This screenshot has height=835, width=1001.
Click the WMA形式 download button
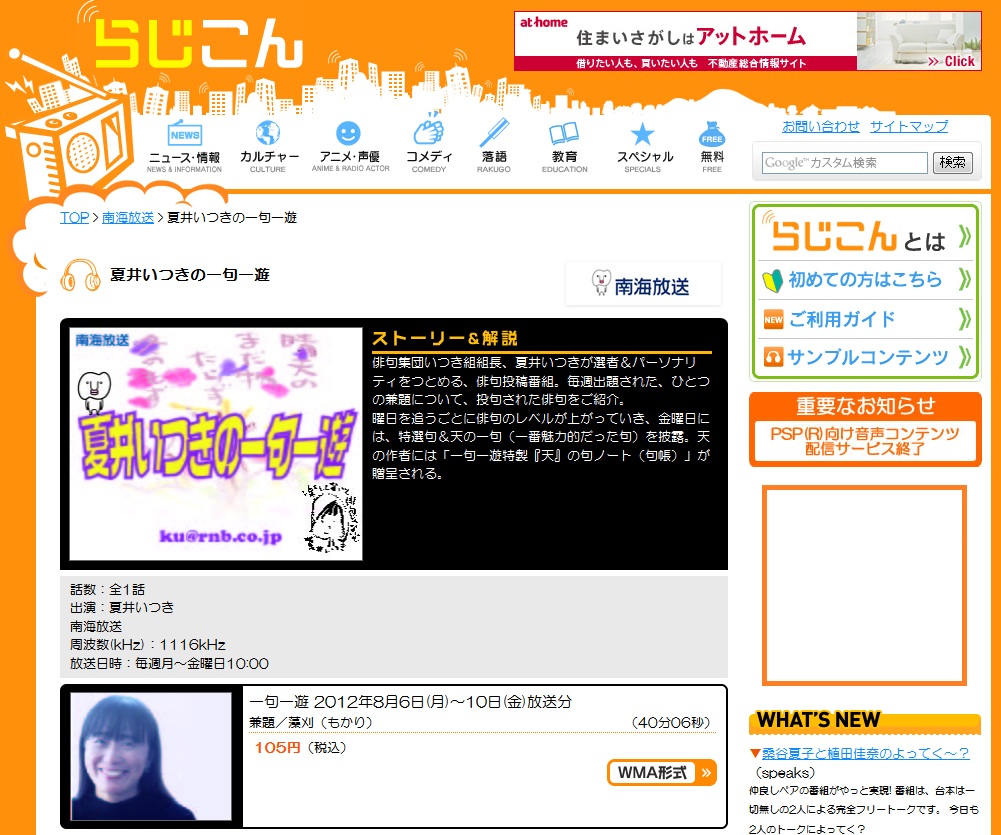click(661, 772)
